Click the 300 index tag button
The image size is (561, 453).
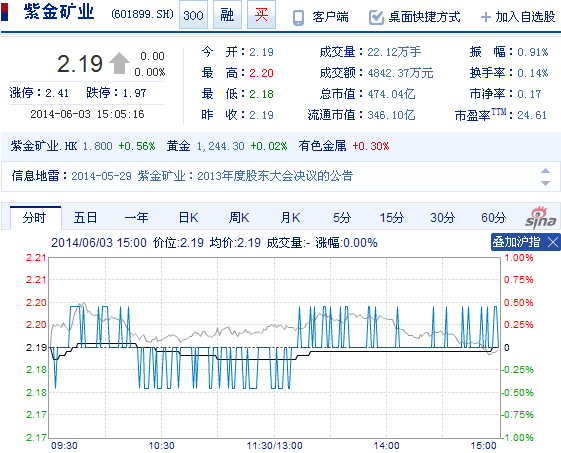193,15
